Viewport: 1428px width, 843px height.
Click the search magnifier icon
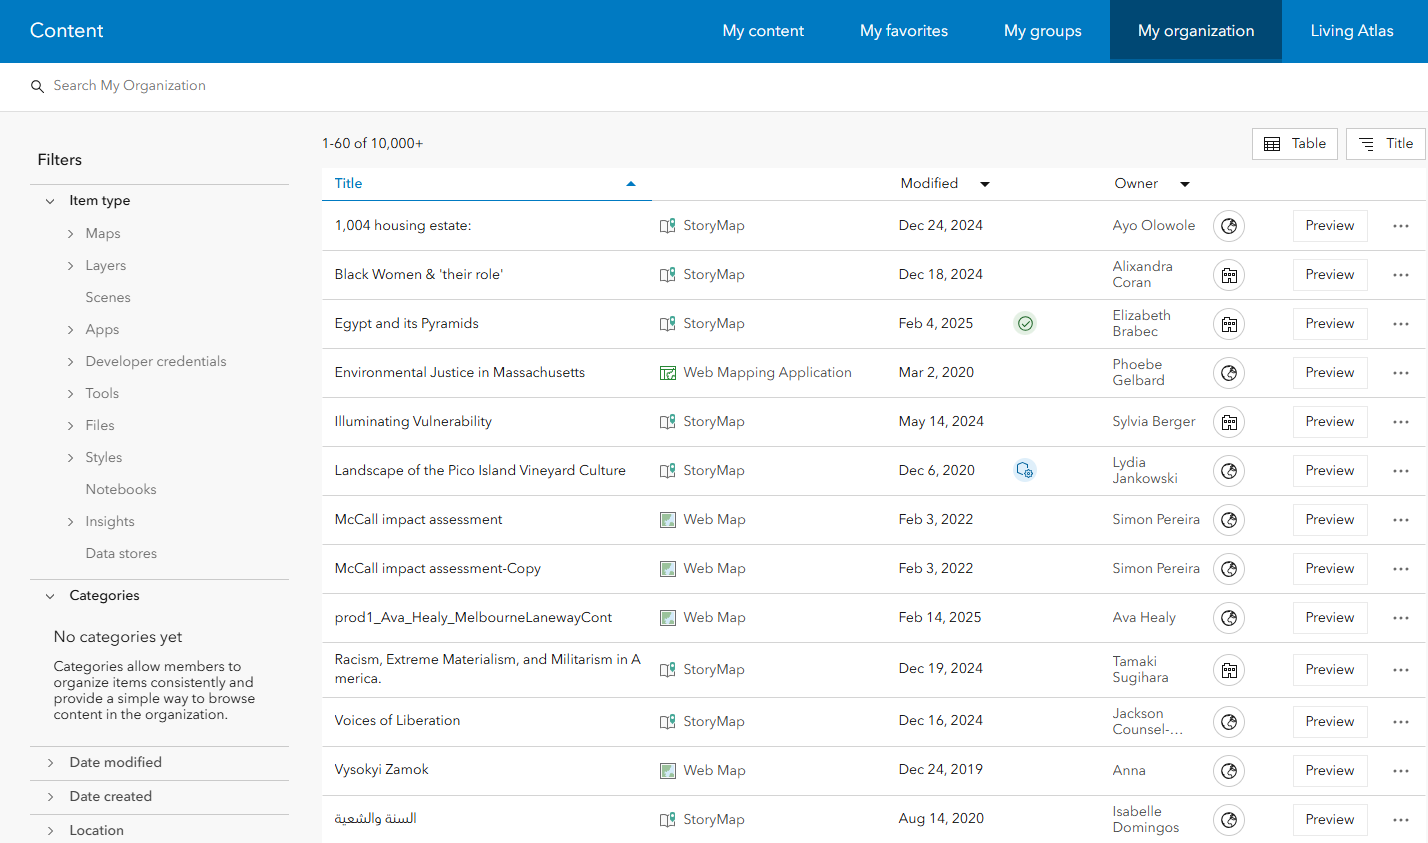click(37, 87)
